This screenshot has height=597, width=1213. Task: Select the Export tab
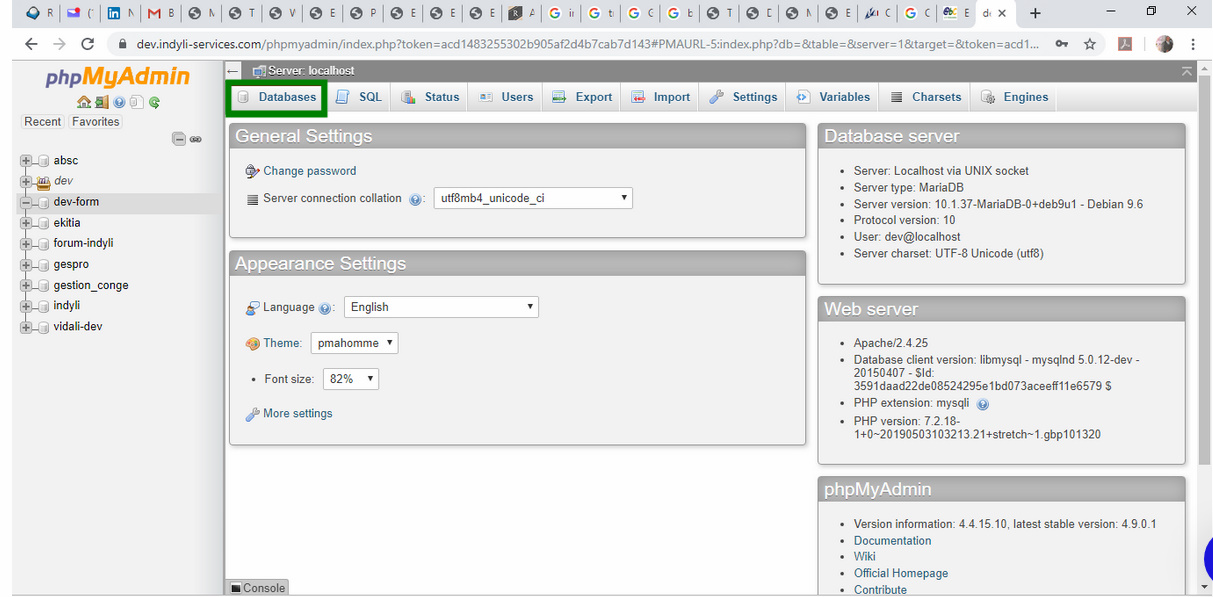click(582, 97)
